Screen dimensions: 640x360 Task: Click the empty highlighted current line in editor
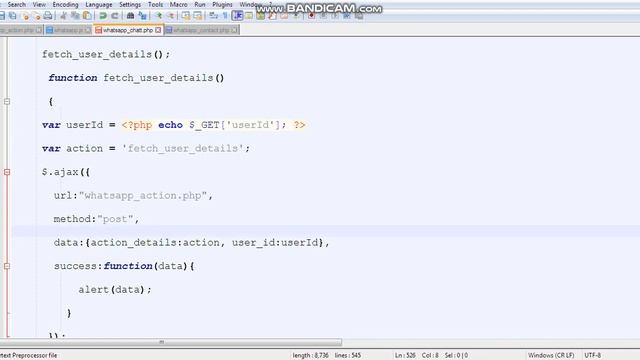coord(325,231)
